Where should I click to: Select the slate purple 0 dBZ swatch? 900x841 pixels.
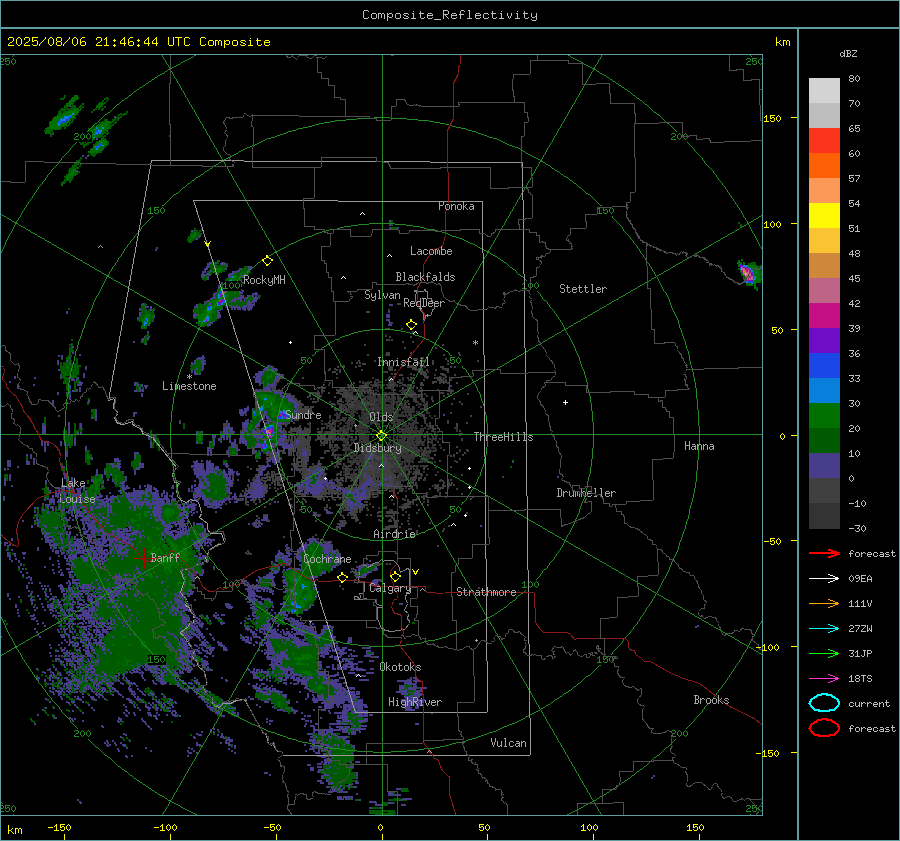pyautogui.click(x=824, y=465)
